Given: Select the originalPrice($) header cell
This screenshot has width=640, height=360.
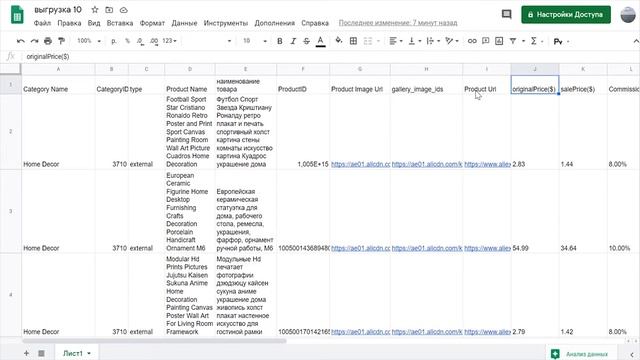Looking at the screenshot, I should click(x=535, y=84).
